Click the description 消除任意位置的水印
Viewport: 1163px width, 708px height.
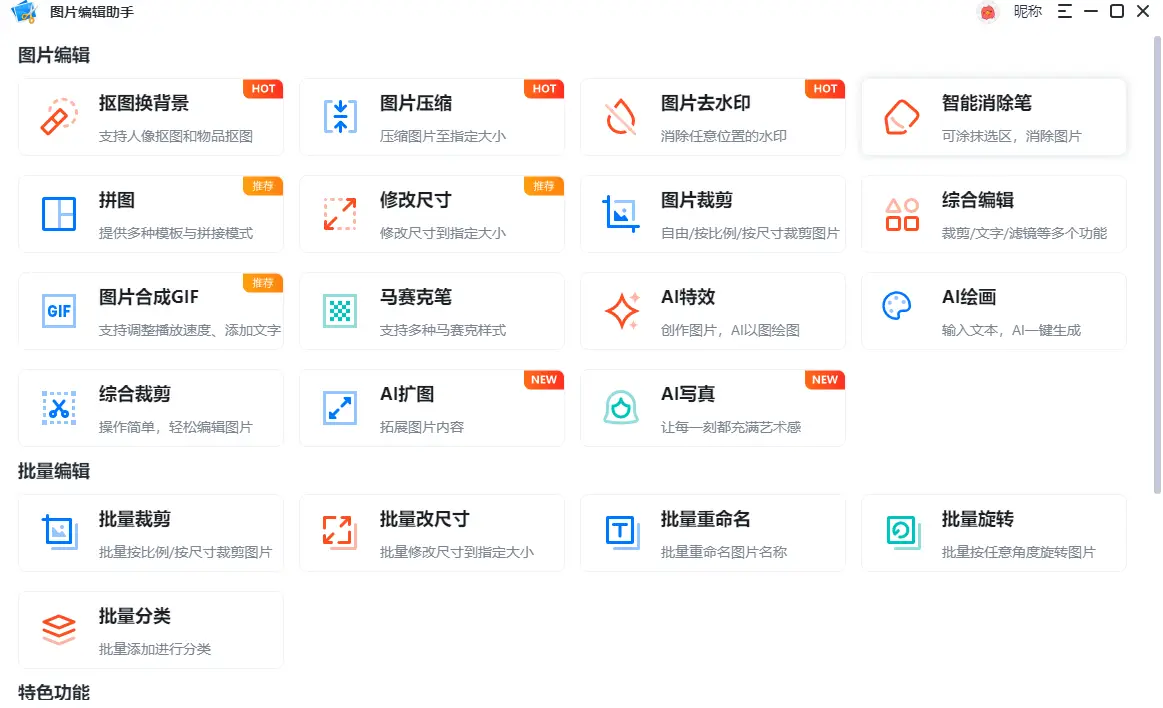pos(724,136)
